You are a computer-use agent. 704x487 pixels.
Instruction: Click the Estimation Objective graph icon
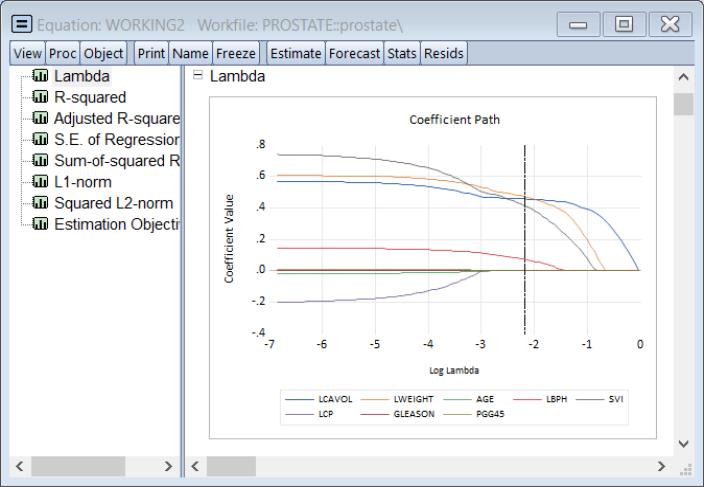(43, 223)
